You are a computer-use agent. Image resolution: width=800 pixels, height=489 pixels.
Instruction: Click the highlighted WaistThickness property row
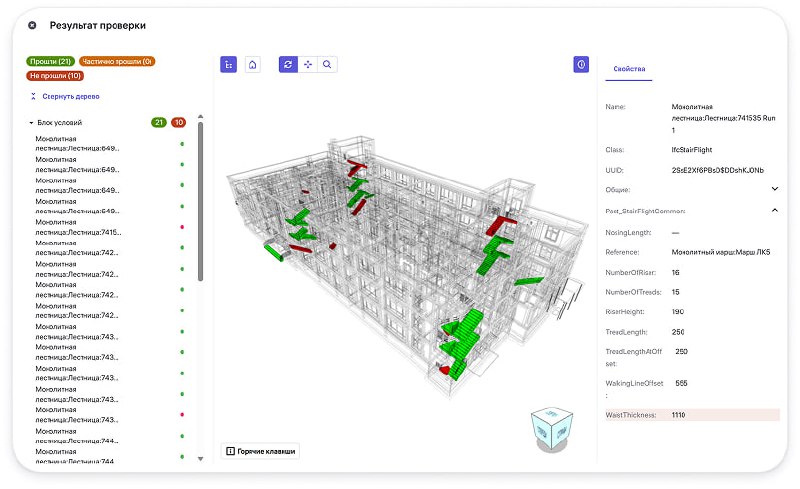pos(692,414)
